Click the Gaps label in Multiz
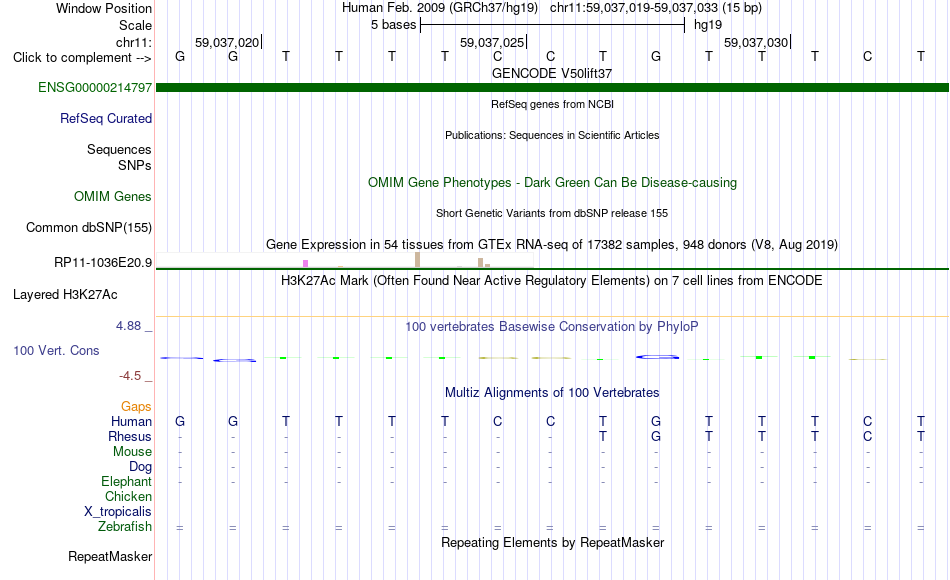 click(136, 407)
